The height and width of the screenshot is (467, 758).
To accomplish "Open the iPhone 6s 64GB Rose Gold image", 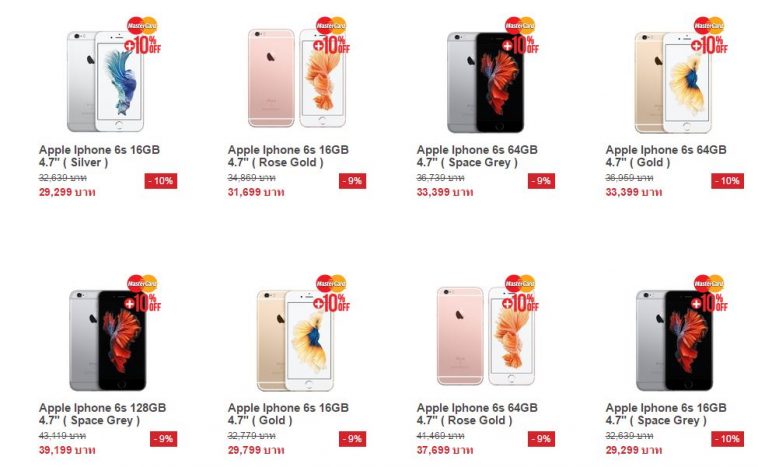I will (486, 336).
